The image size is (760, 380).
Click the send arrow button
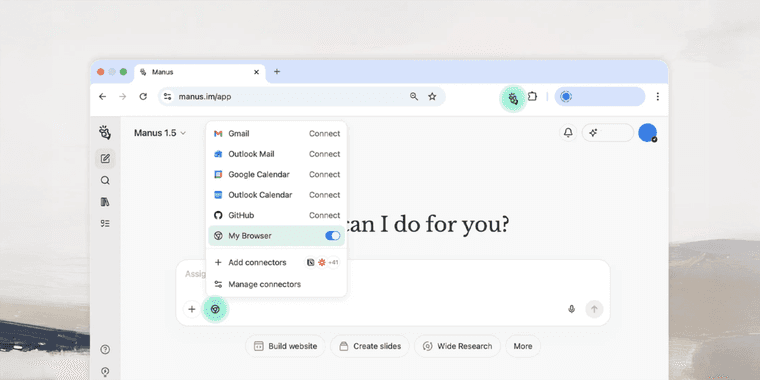pos(594,309)
